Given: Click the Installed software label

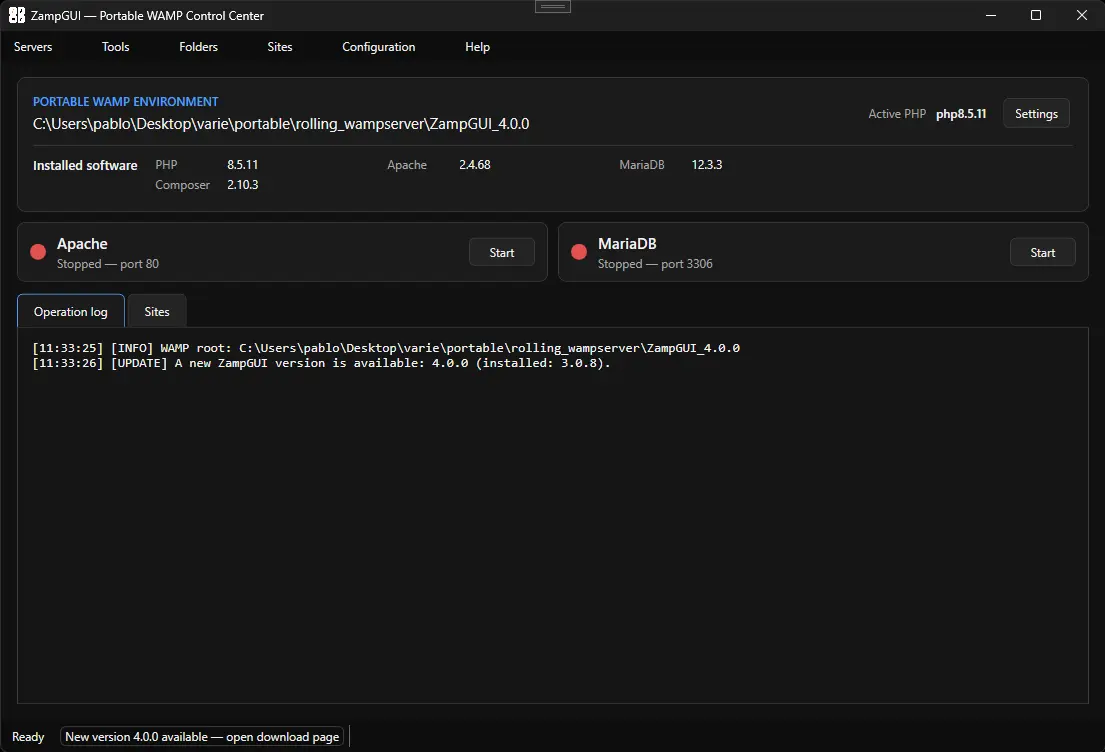Looking at the screenshot, I should (x=85, y=166).
